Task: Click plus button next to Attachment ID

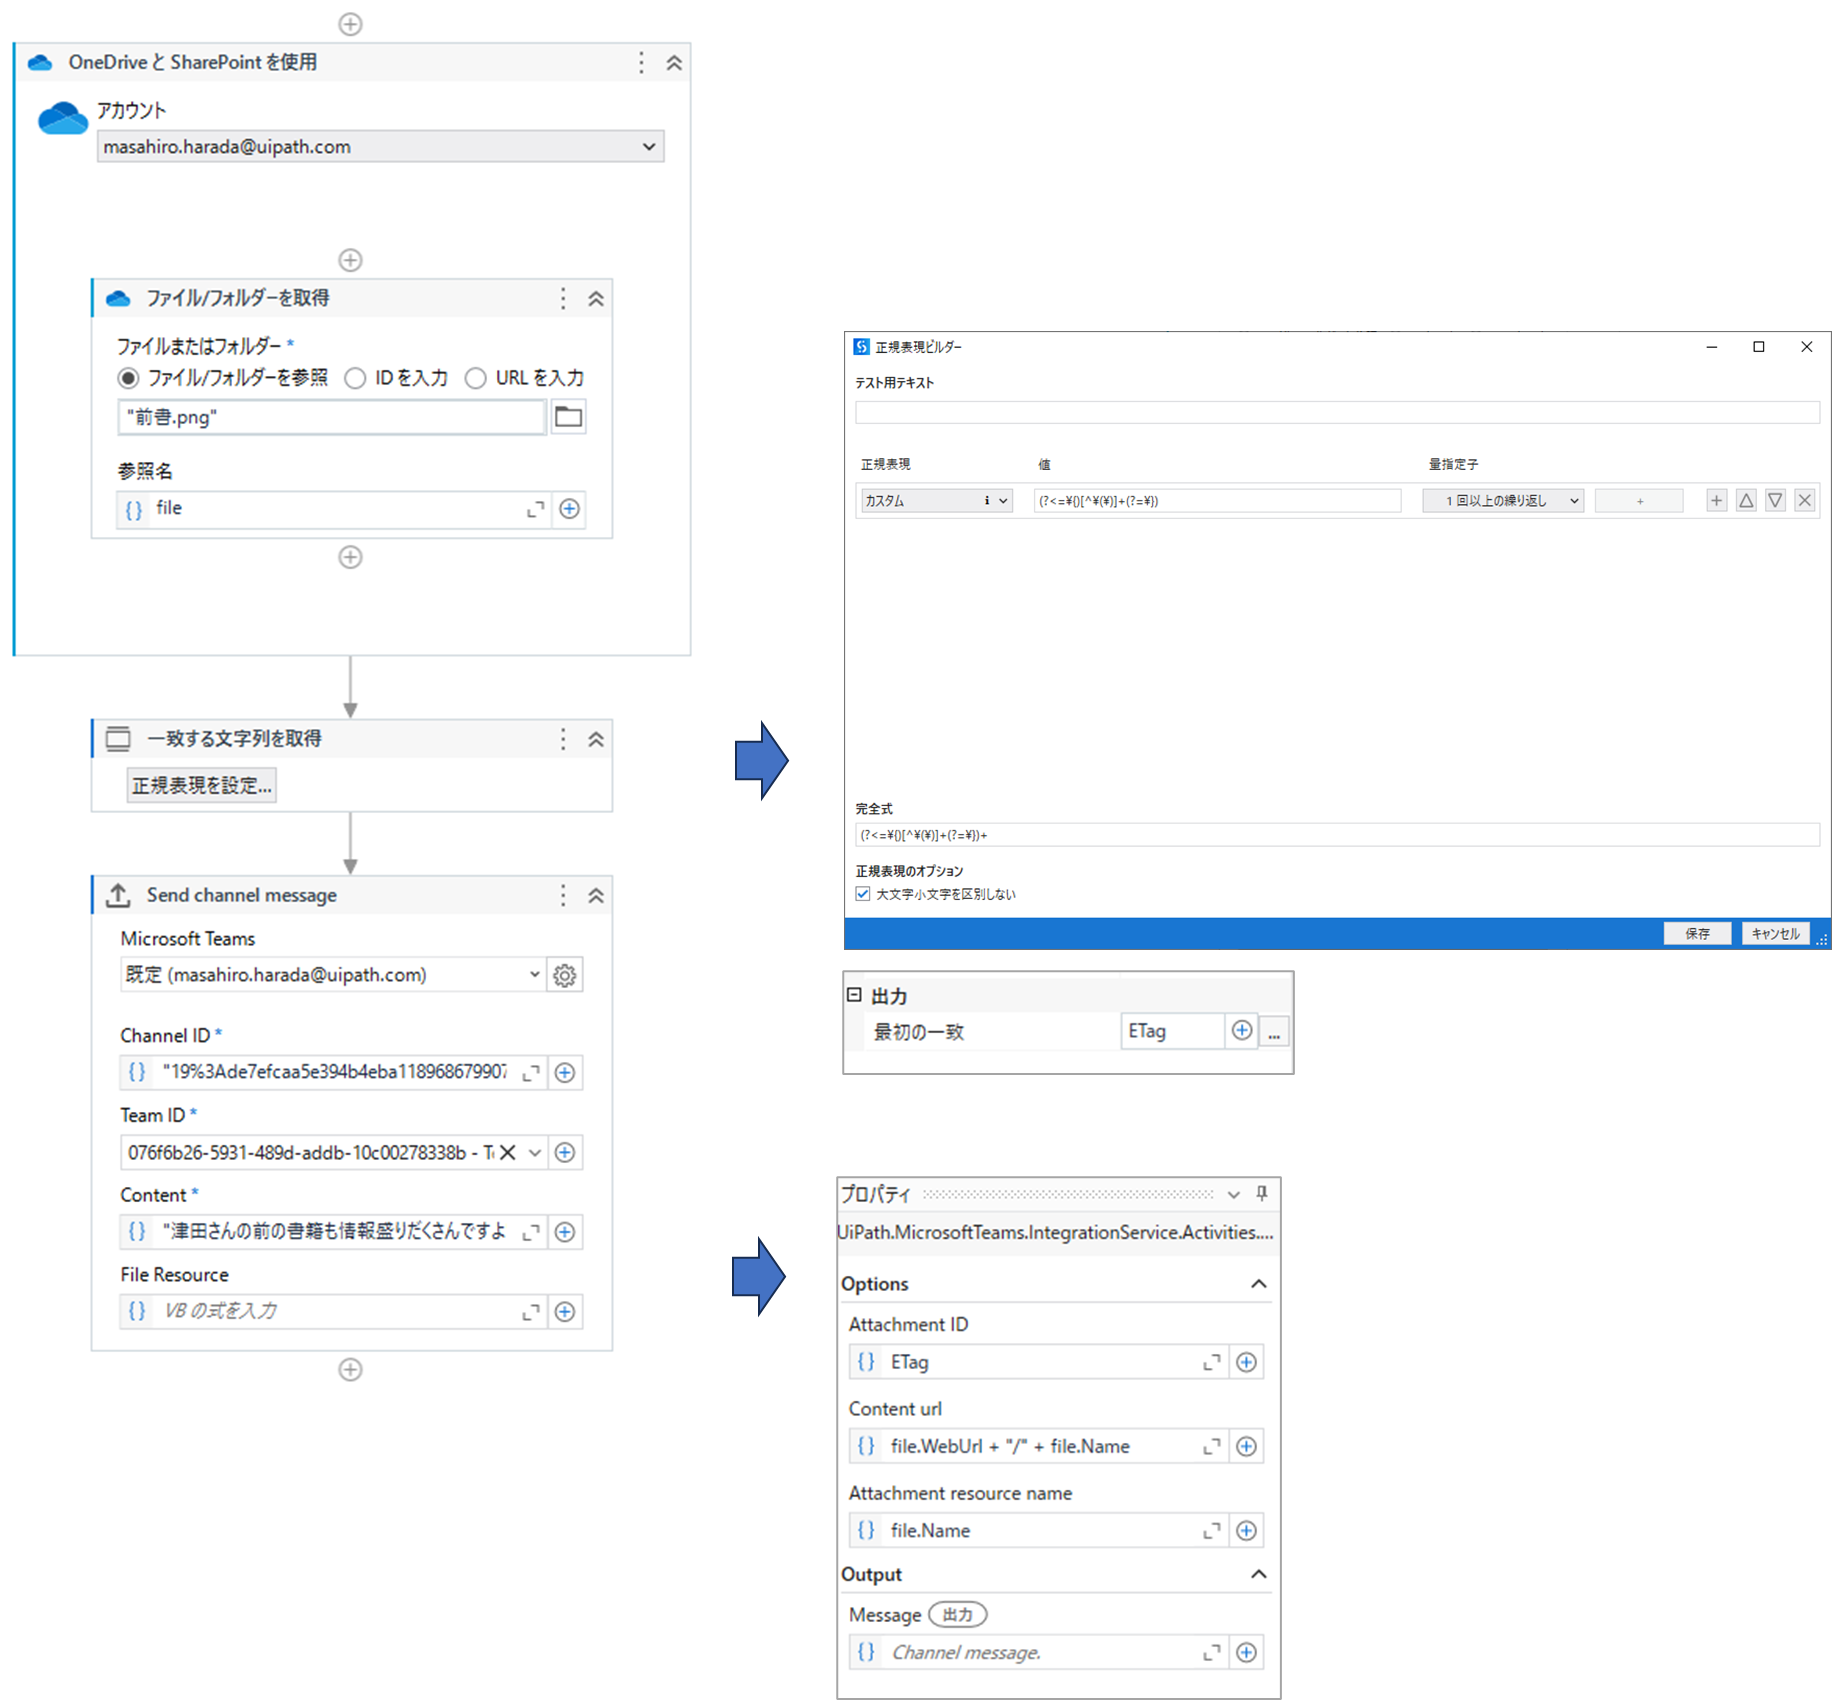Action: [1246, 1362]
